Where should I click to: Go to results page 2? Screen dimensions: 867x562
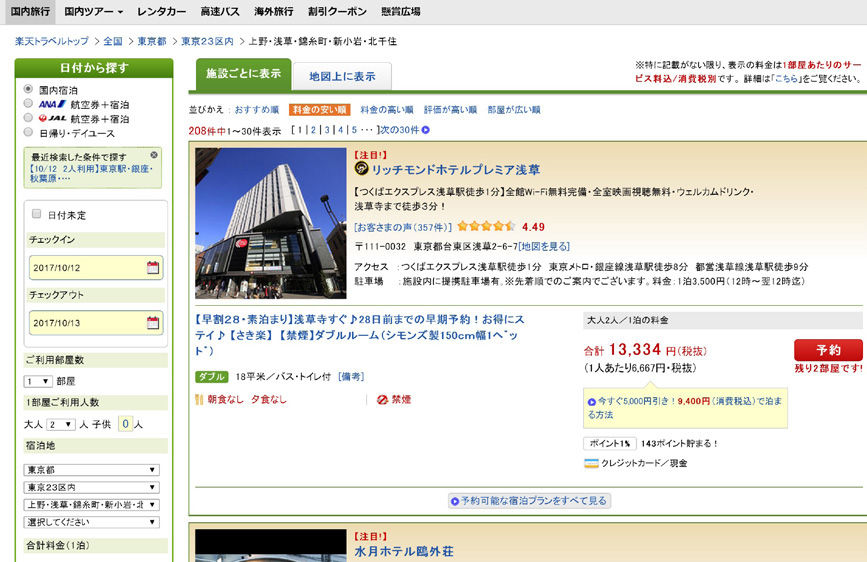tap(313, 130)
